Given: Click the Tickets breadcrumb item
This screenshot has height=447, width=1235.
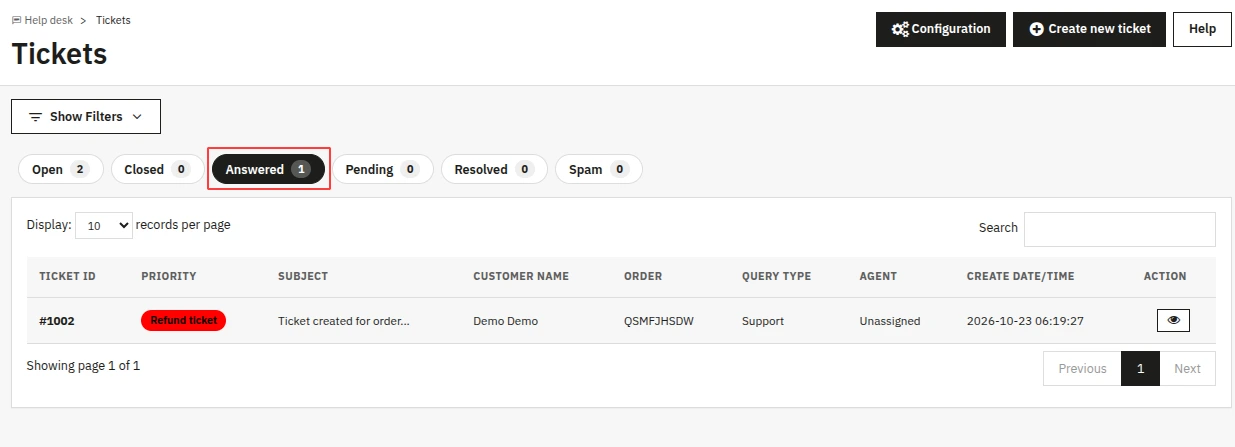Looking at the screenshot, I should (113, 20).
